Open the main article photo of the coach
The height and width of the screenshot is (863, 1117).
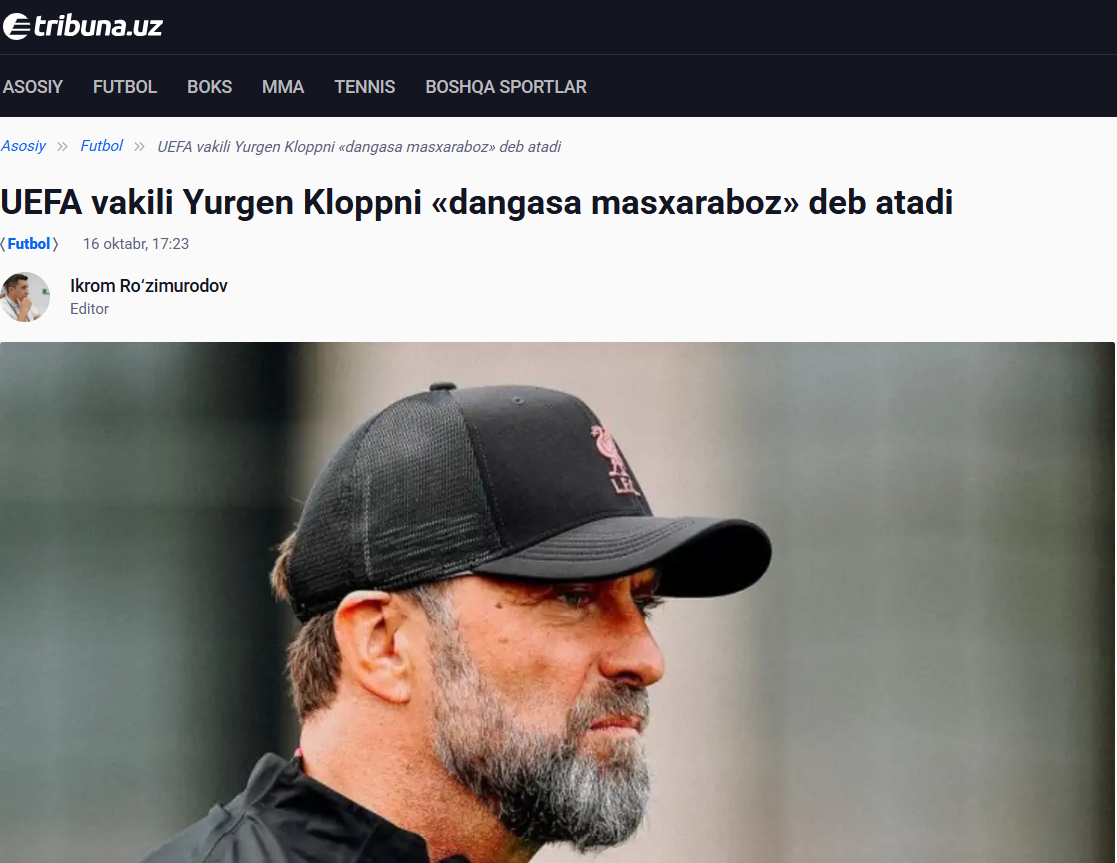[557, 602]
